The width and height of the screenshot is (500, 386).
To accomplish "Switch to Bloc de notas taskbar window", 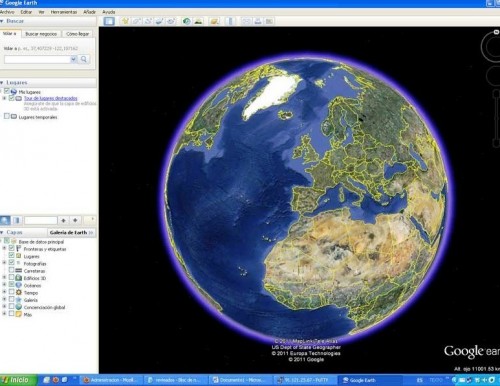I will tap(177, 380).
